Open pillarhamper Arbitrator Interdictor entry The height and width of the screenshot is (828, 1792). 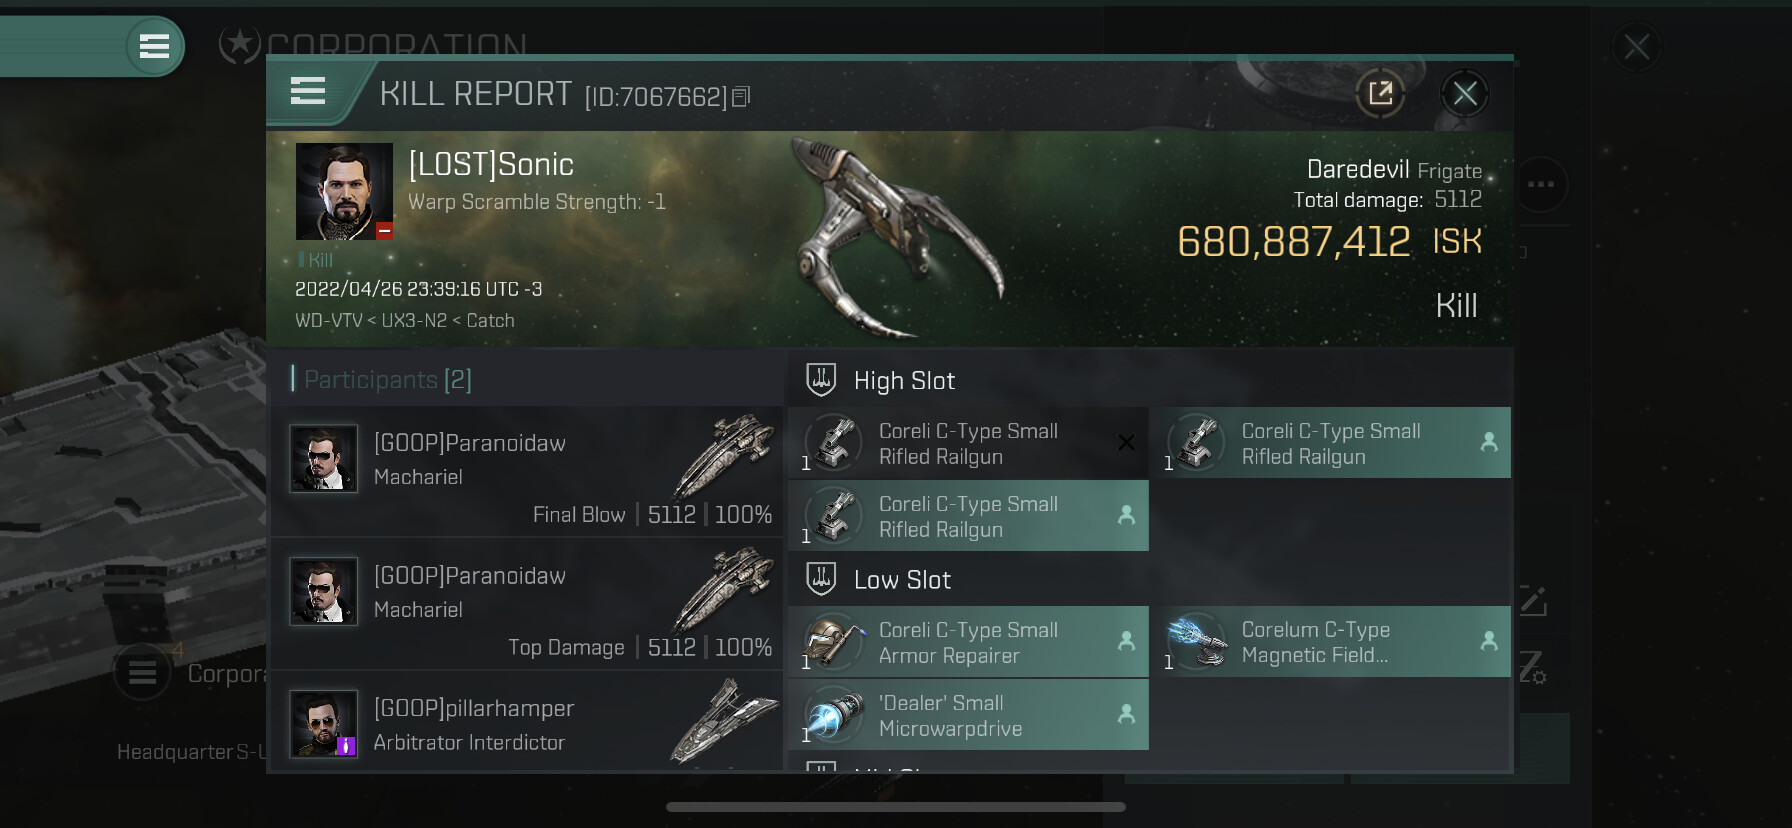[527, 722]
